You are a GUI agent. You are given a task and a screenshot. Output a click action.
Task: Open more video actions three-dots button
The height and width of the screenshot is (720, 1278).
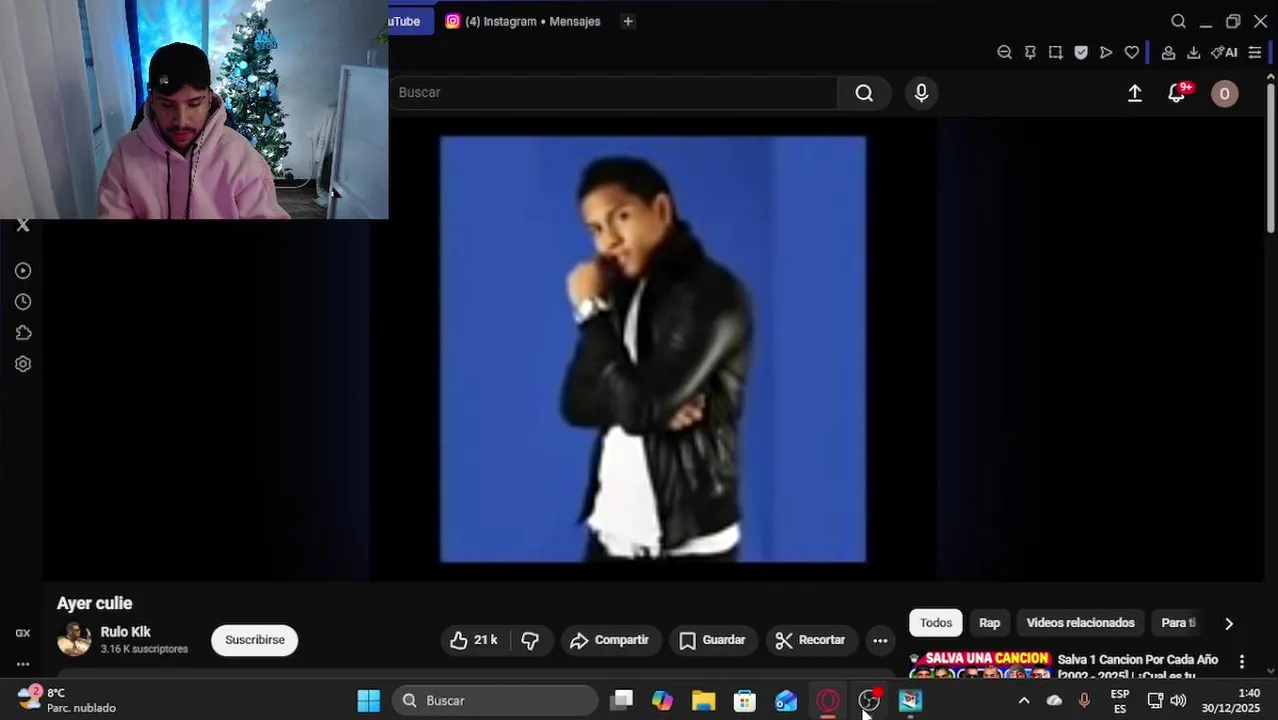point(880,640)
